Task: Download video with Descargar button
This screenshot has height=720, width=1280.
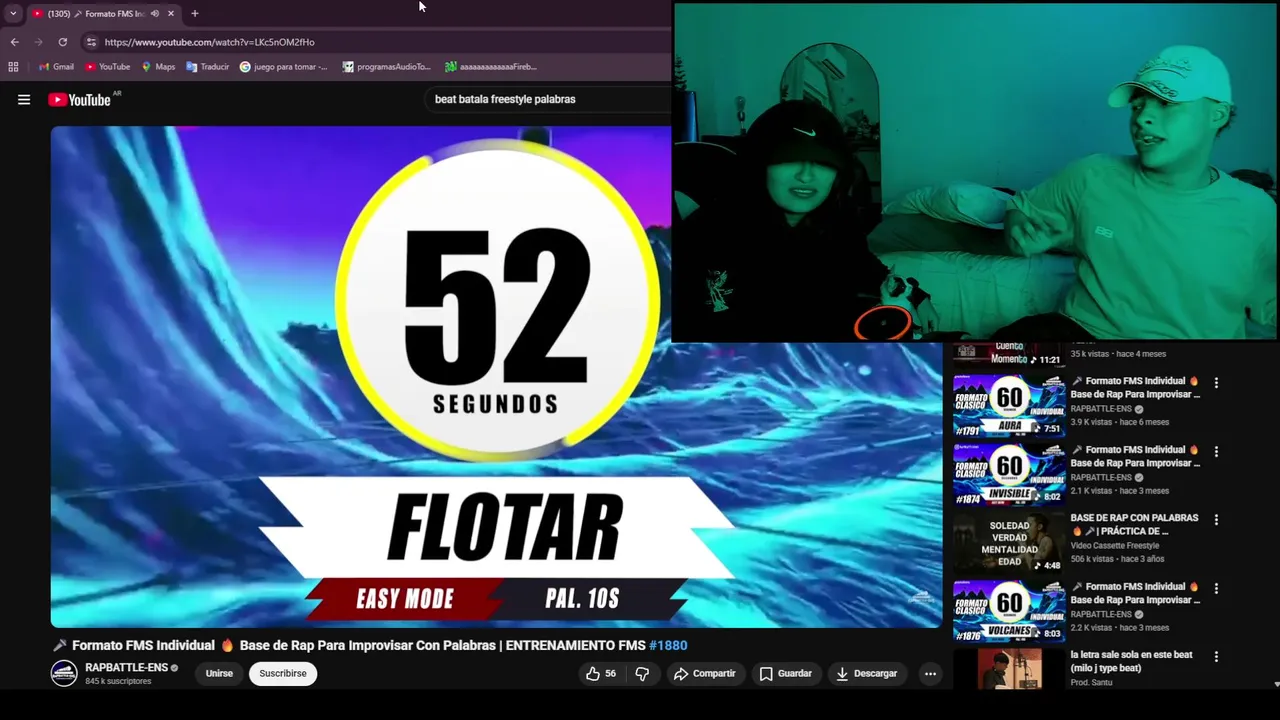Action: coord(867,674)
